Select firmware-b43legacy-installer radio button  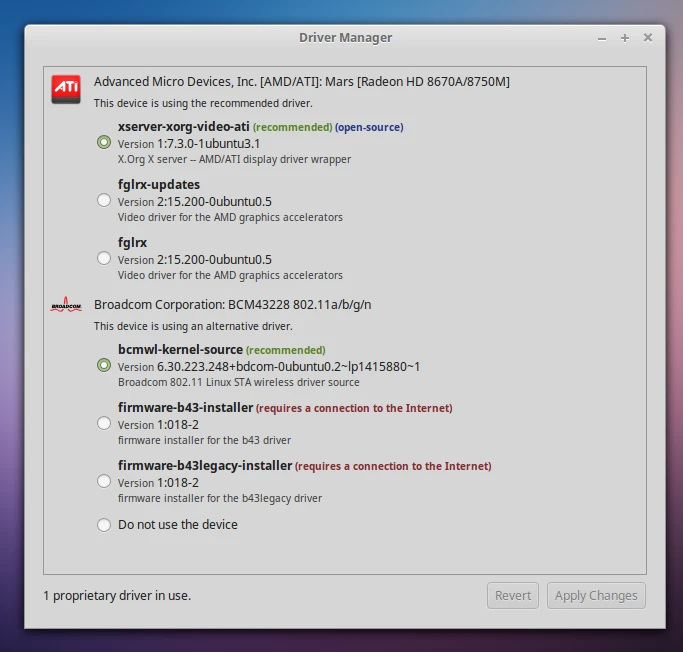pos(104,481)
